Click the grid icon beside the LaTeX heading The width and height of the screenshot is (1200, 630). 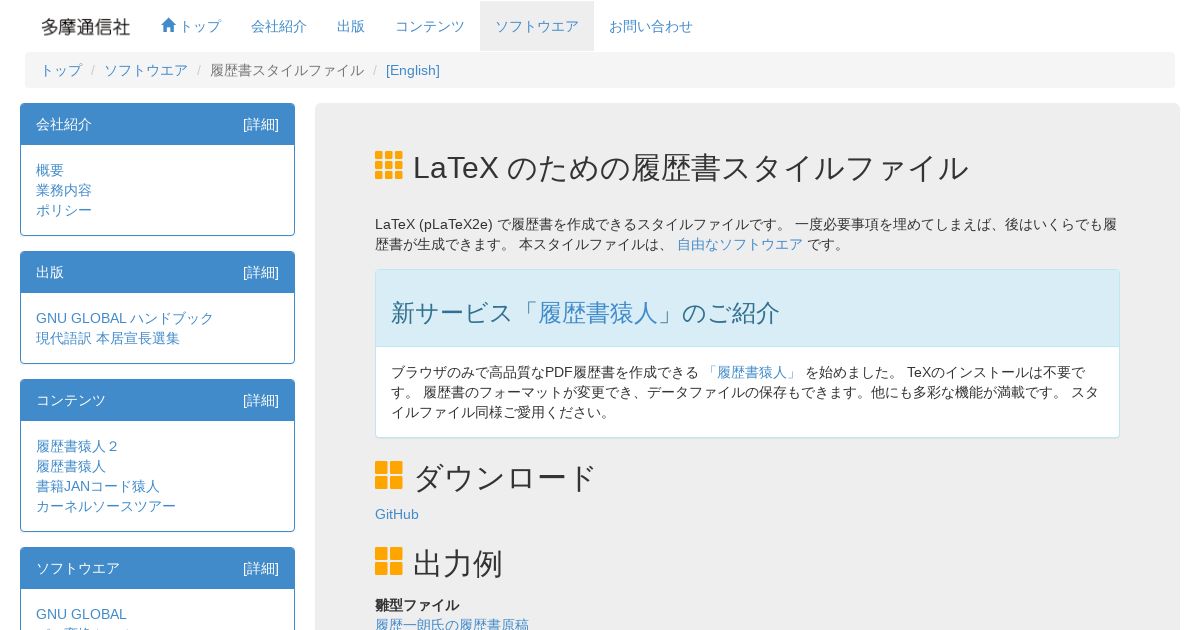coord(389,165)
